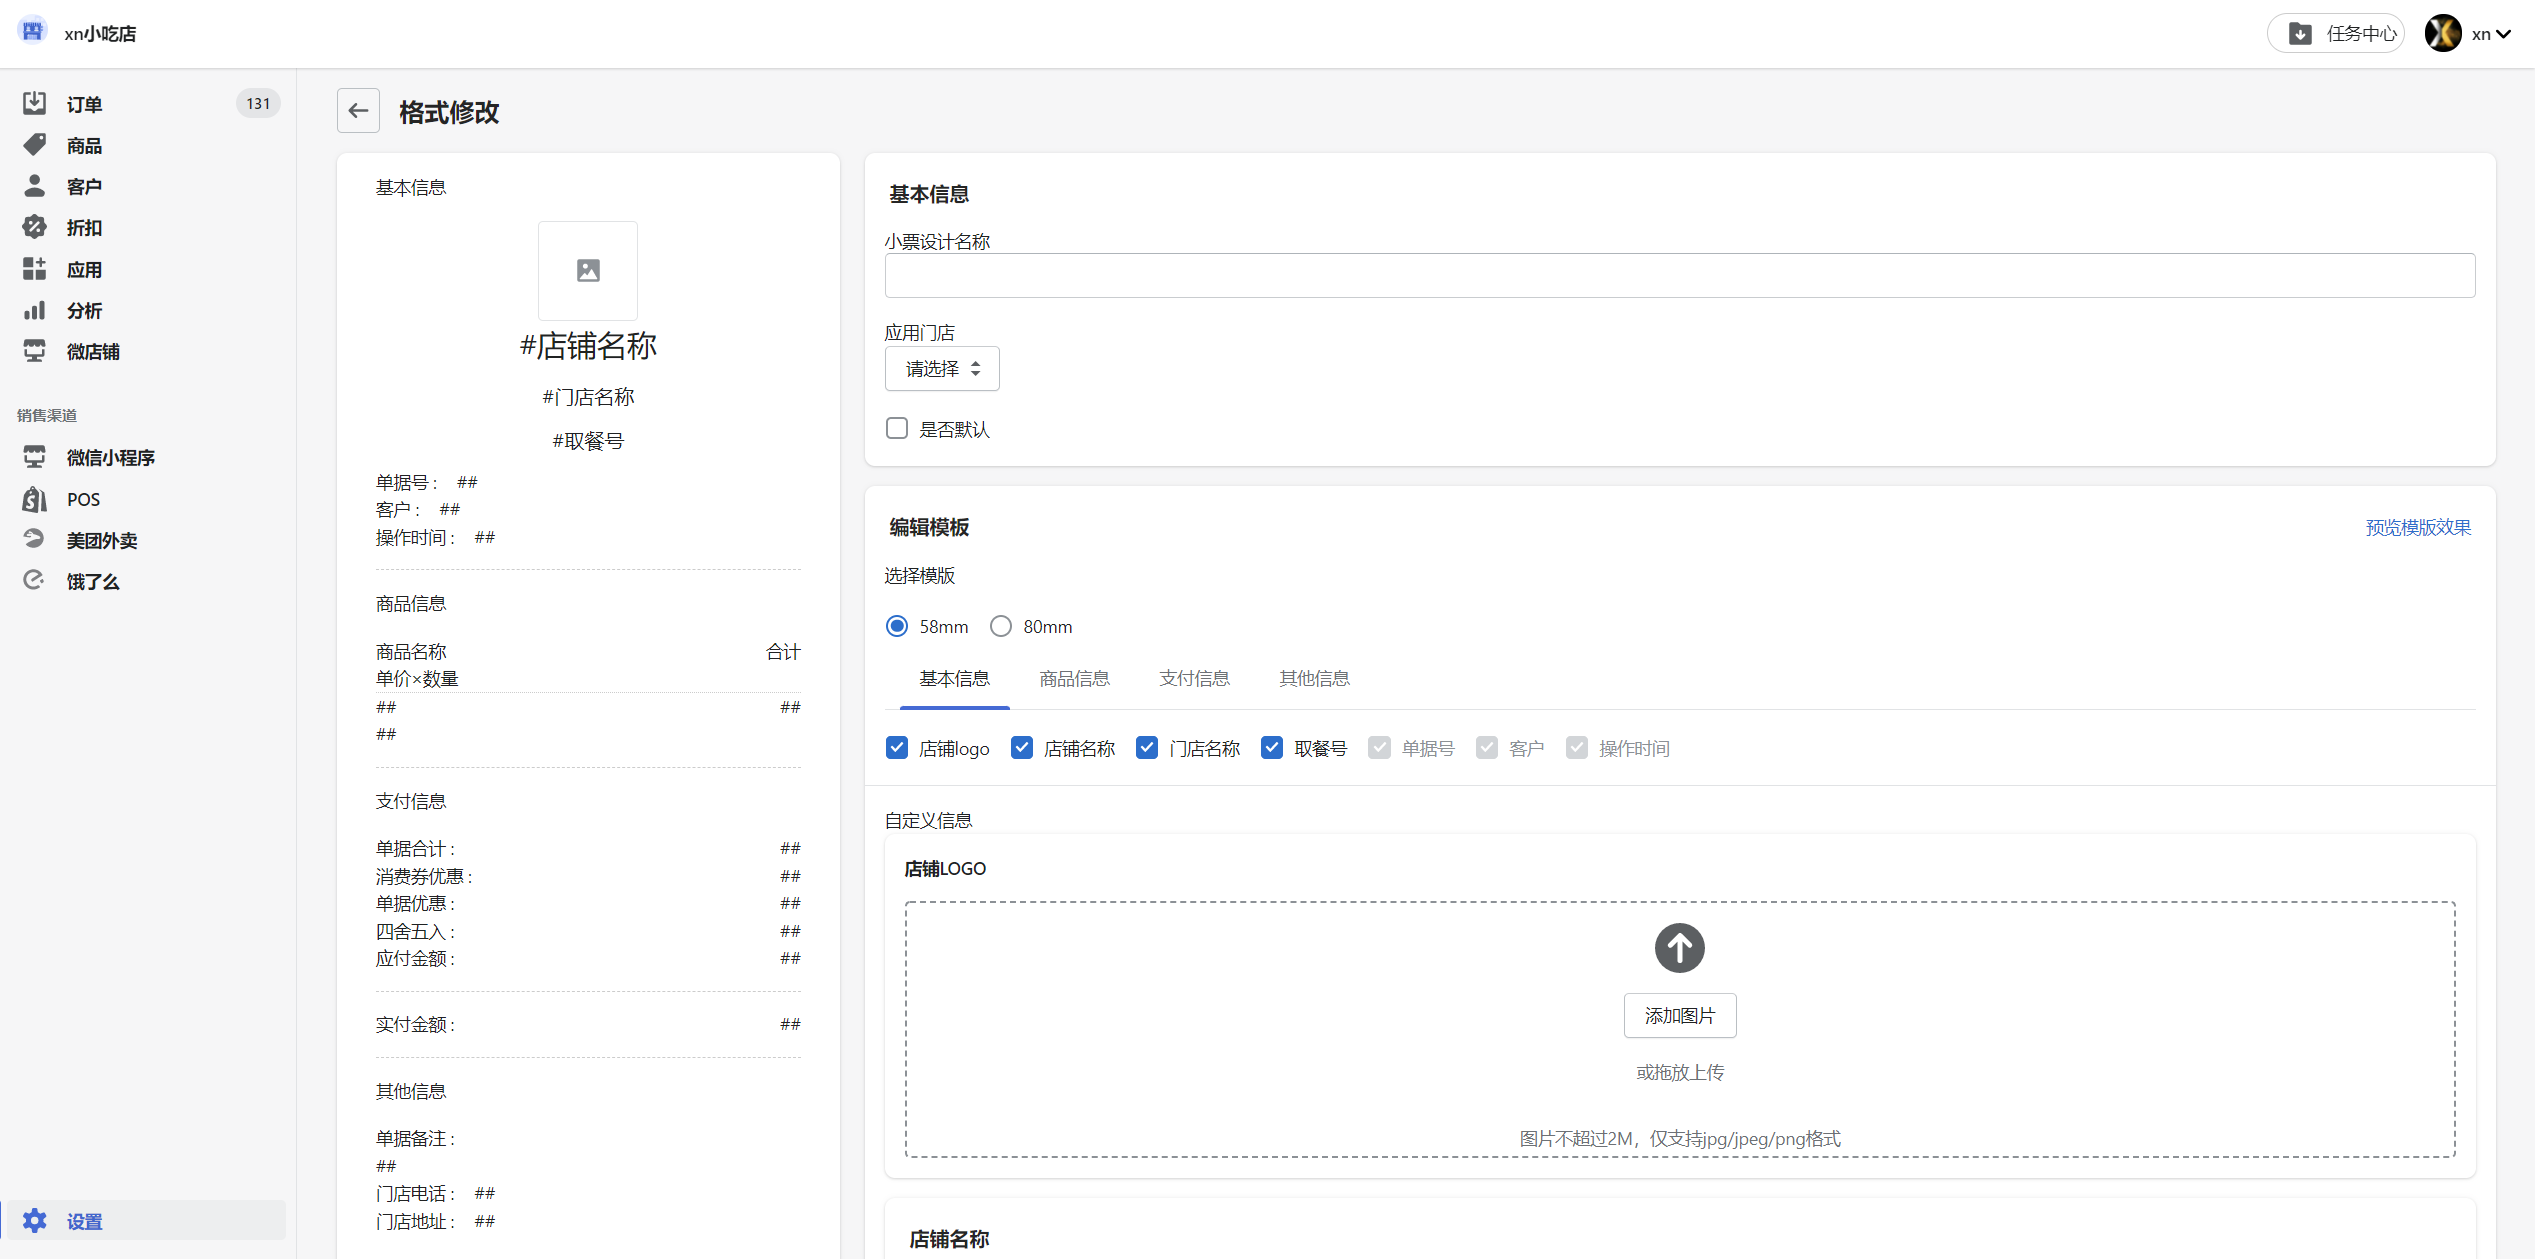
Task: Select the 80mm template radio option
Action: [1001, 626]
